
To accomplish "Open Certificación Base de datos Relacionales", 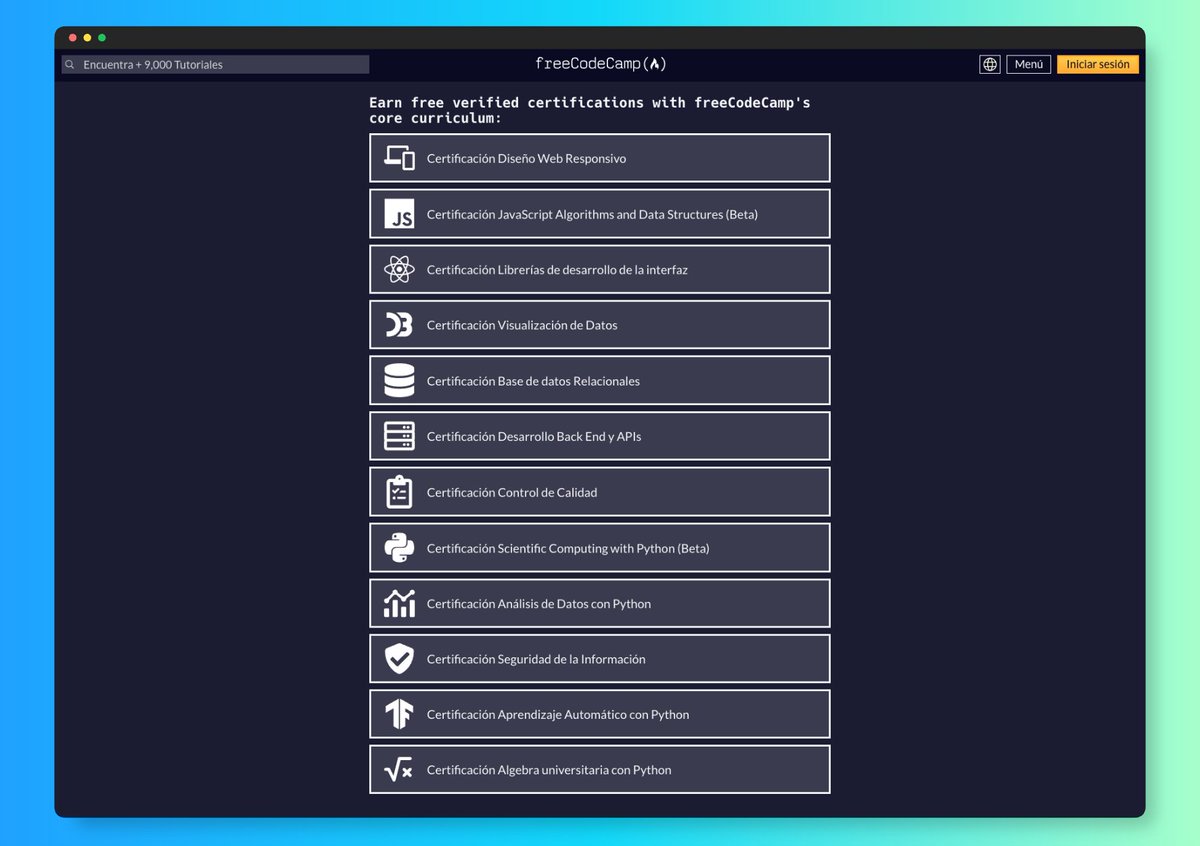I will (600, 381).
